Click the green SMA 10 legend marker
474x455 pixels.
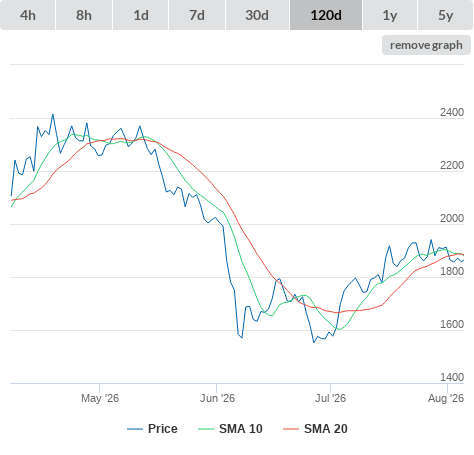(x=206, y=429)
